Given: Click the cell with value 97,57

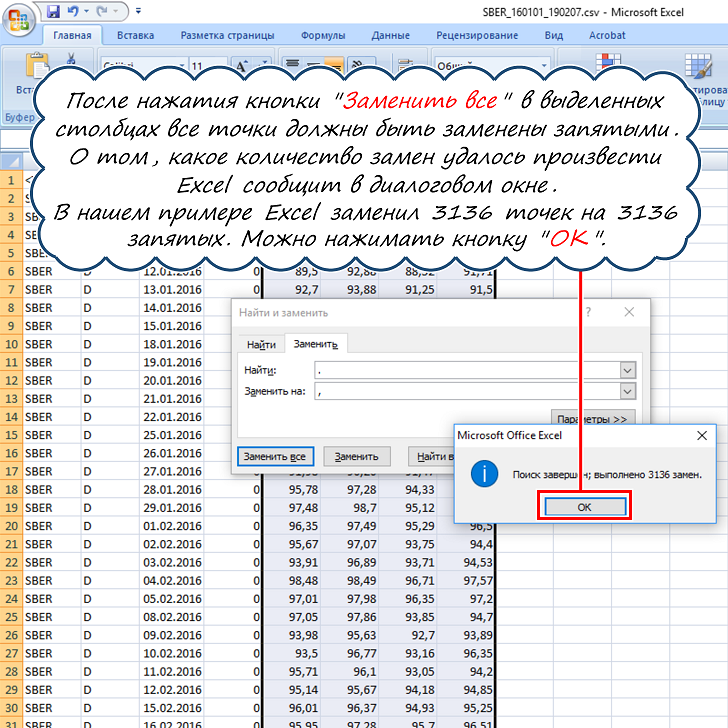Looking at the screenshot, I should [x=466, y=581].
